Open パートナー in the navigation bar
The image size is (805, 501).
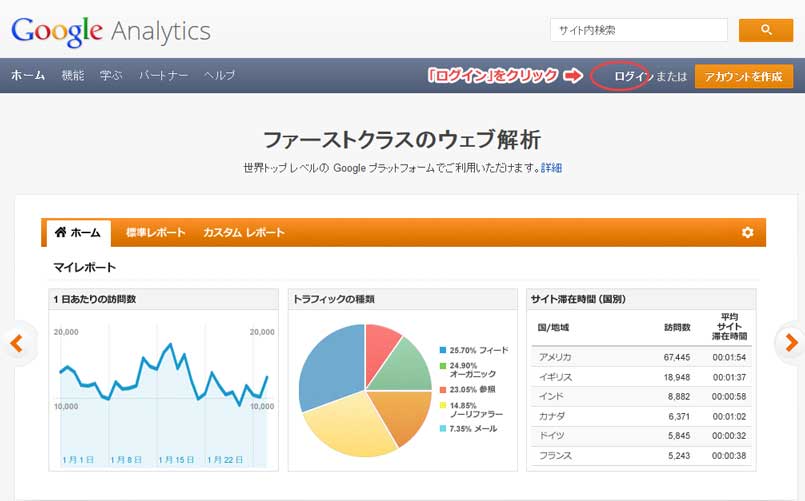(163, 75)
